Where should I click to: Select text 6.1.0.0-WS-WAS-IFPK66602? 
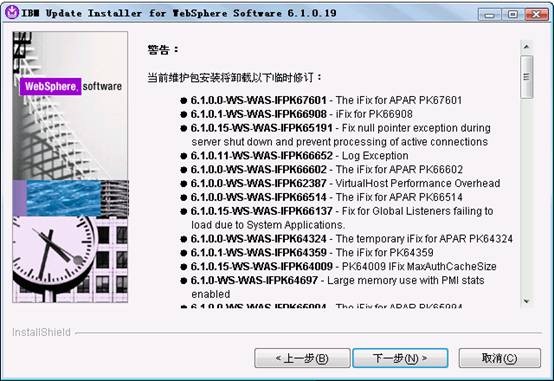coord(258,169)
